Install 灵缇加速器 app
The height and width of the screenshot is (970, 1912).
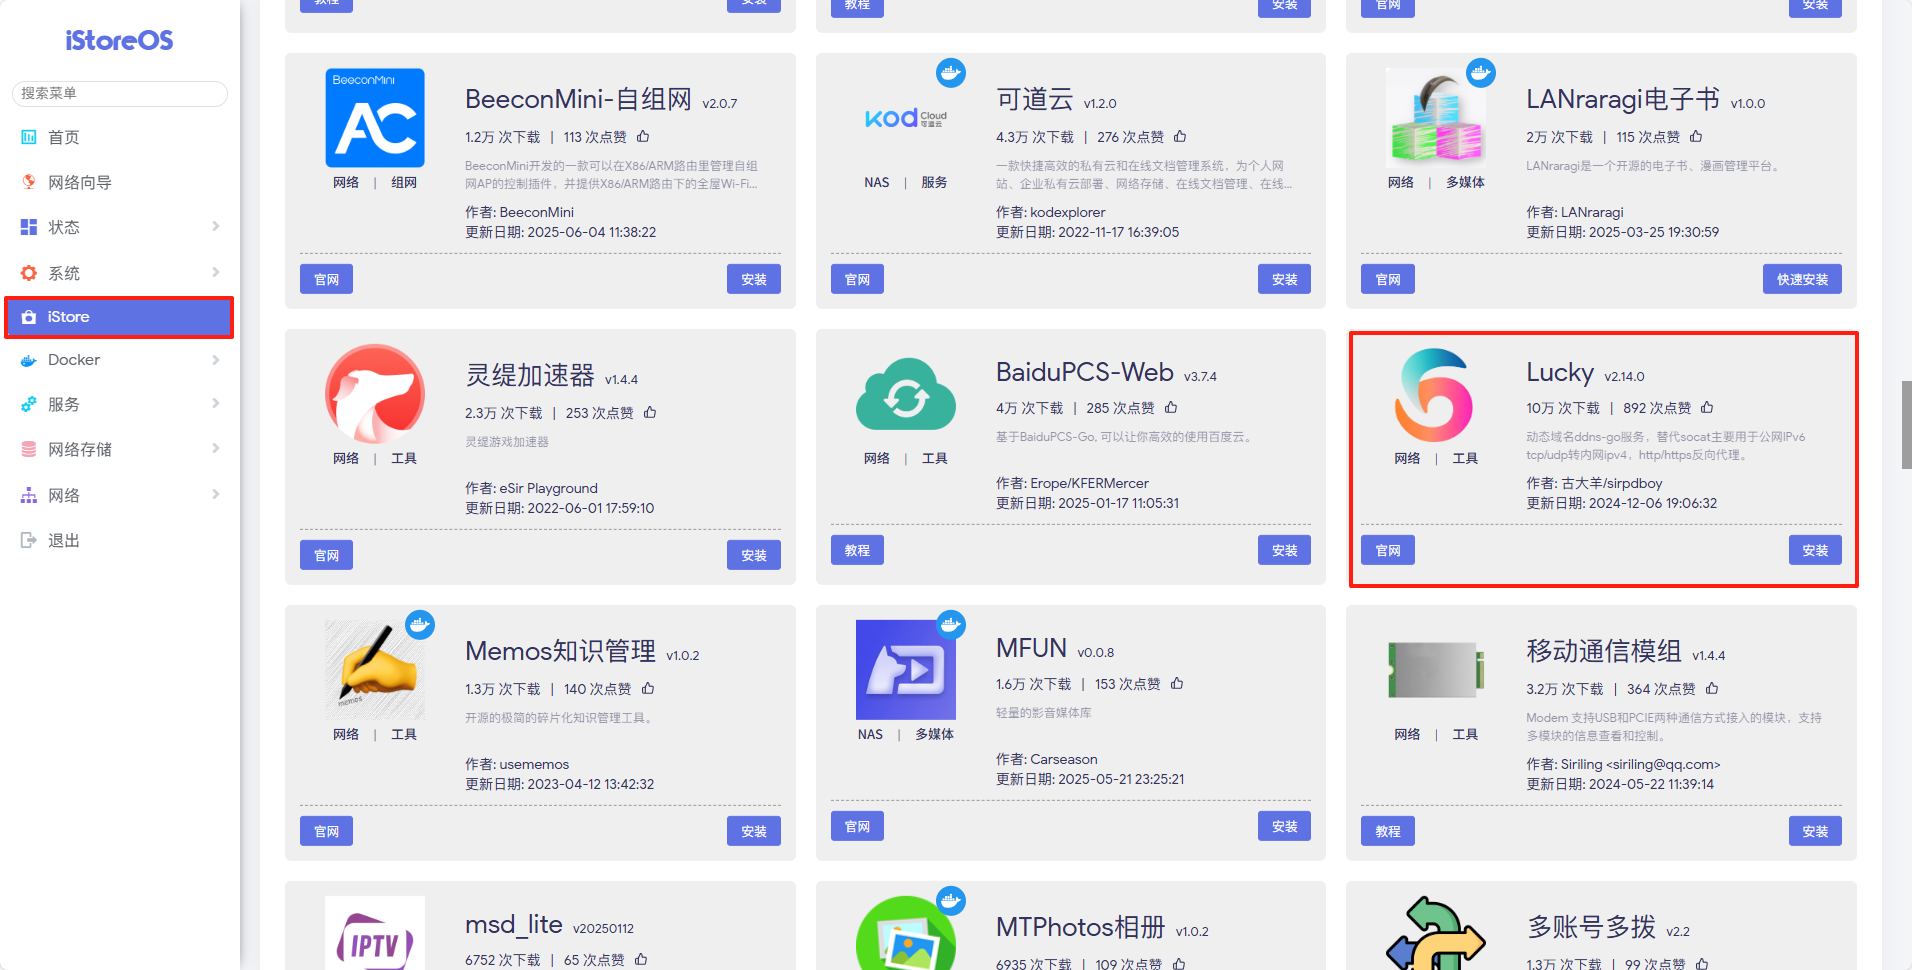click(x=754, y=555)
